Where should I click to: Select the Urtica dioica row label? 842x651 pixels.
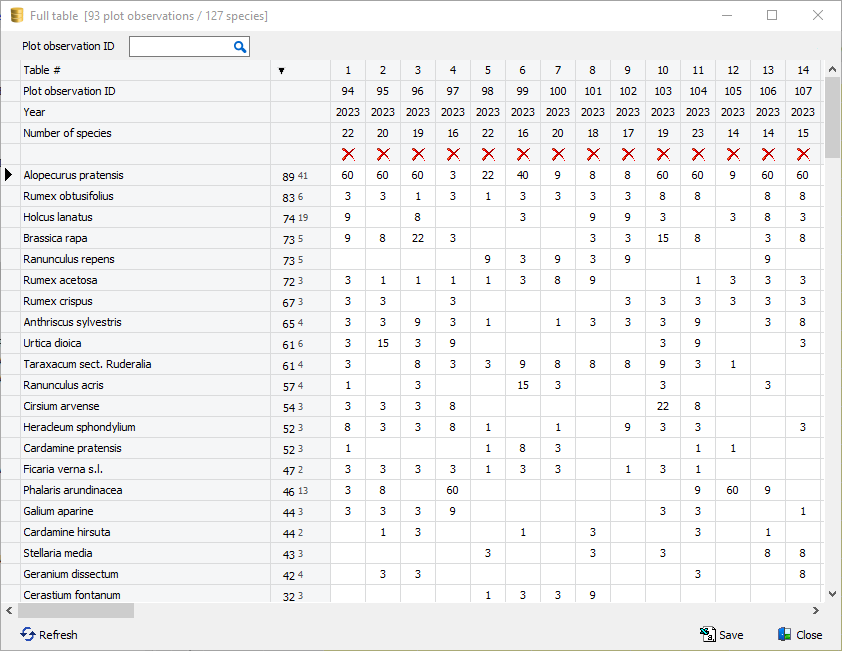pos(52,343)
